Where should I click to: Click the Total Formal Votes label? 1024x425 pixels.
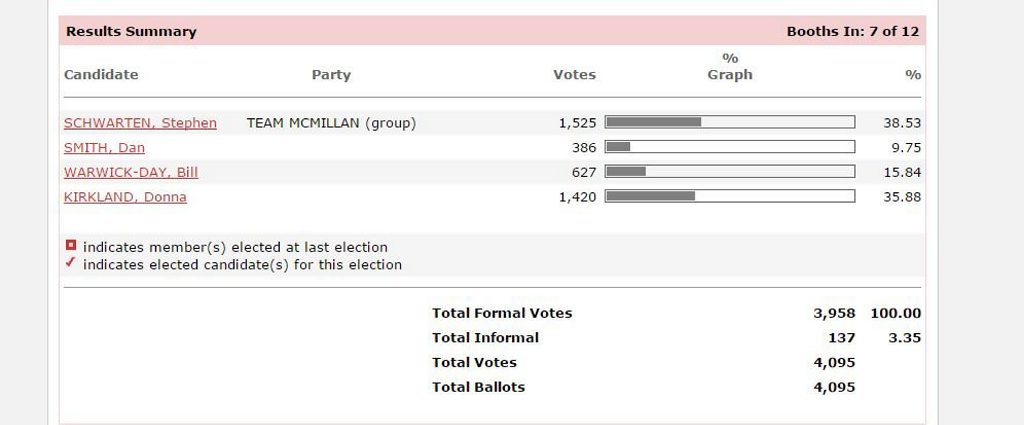pyautogui.click(x=502, y=313)
